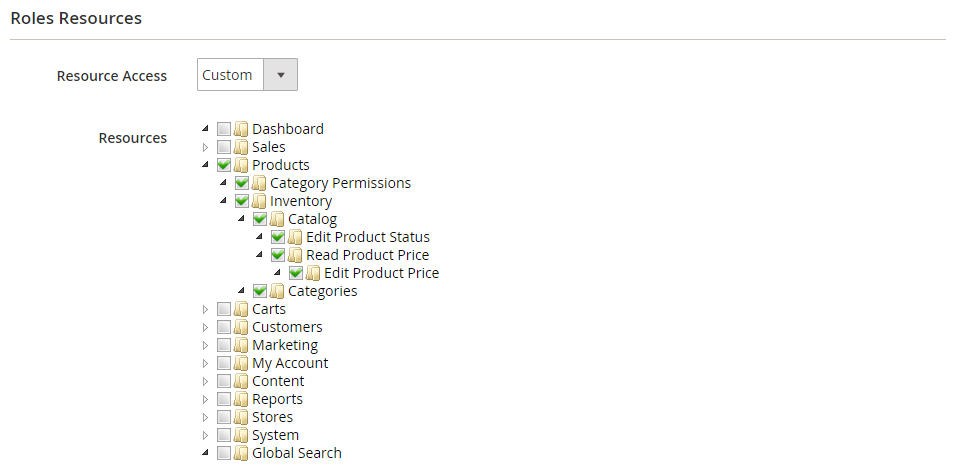
Task: Collapse the Inventory tree node
Action: click(223, 201)
